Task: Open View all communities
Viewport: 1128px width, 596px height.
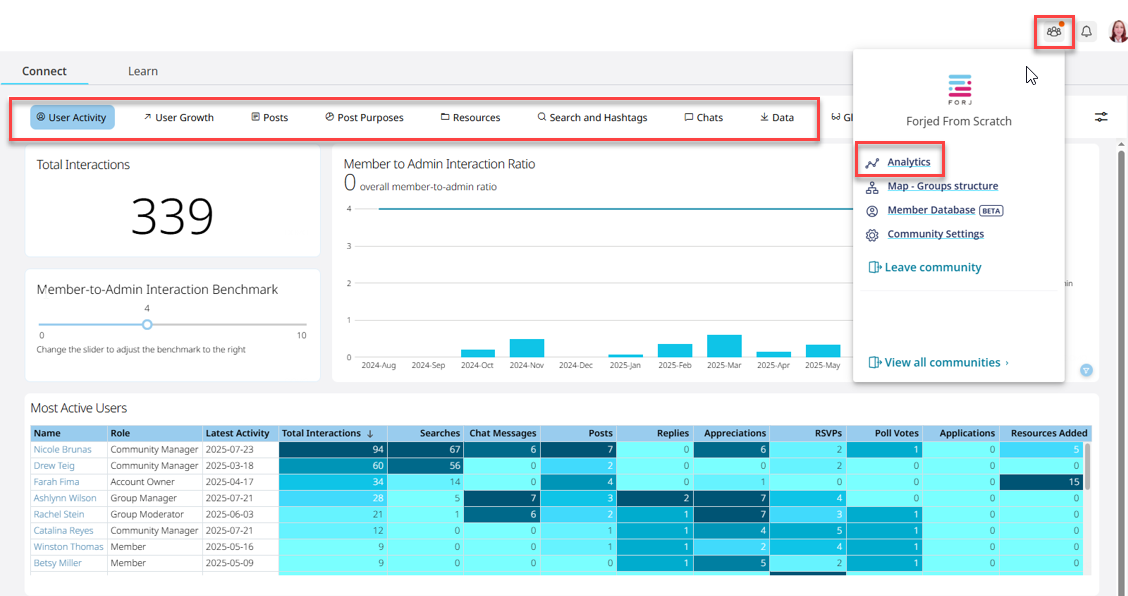Action: (x=939, y=362)
